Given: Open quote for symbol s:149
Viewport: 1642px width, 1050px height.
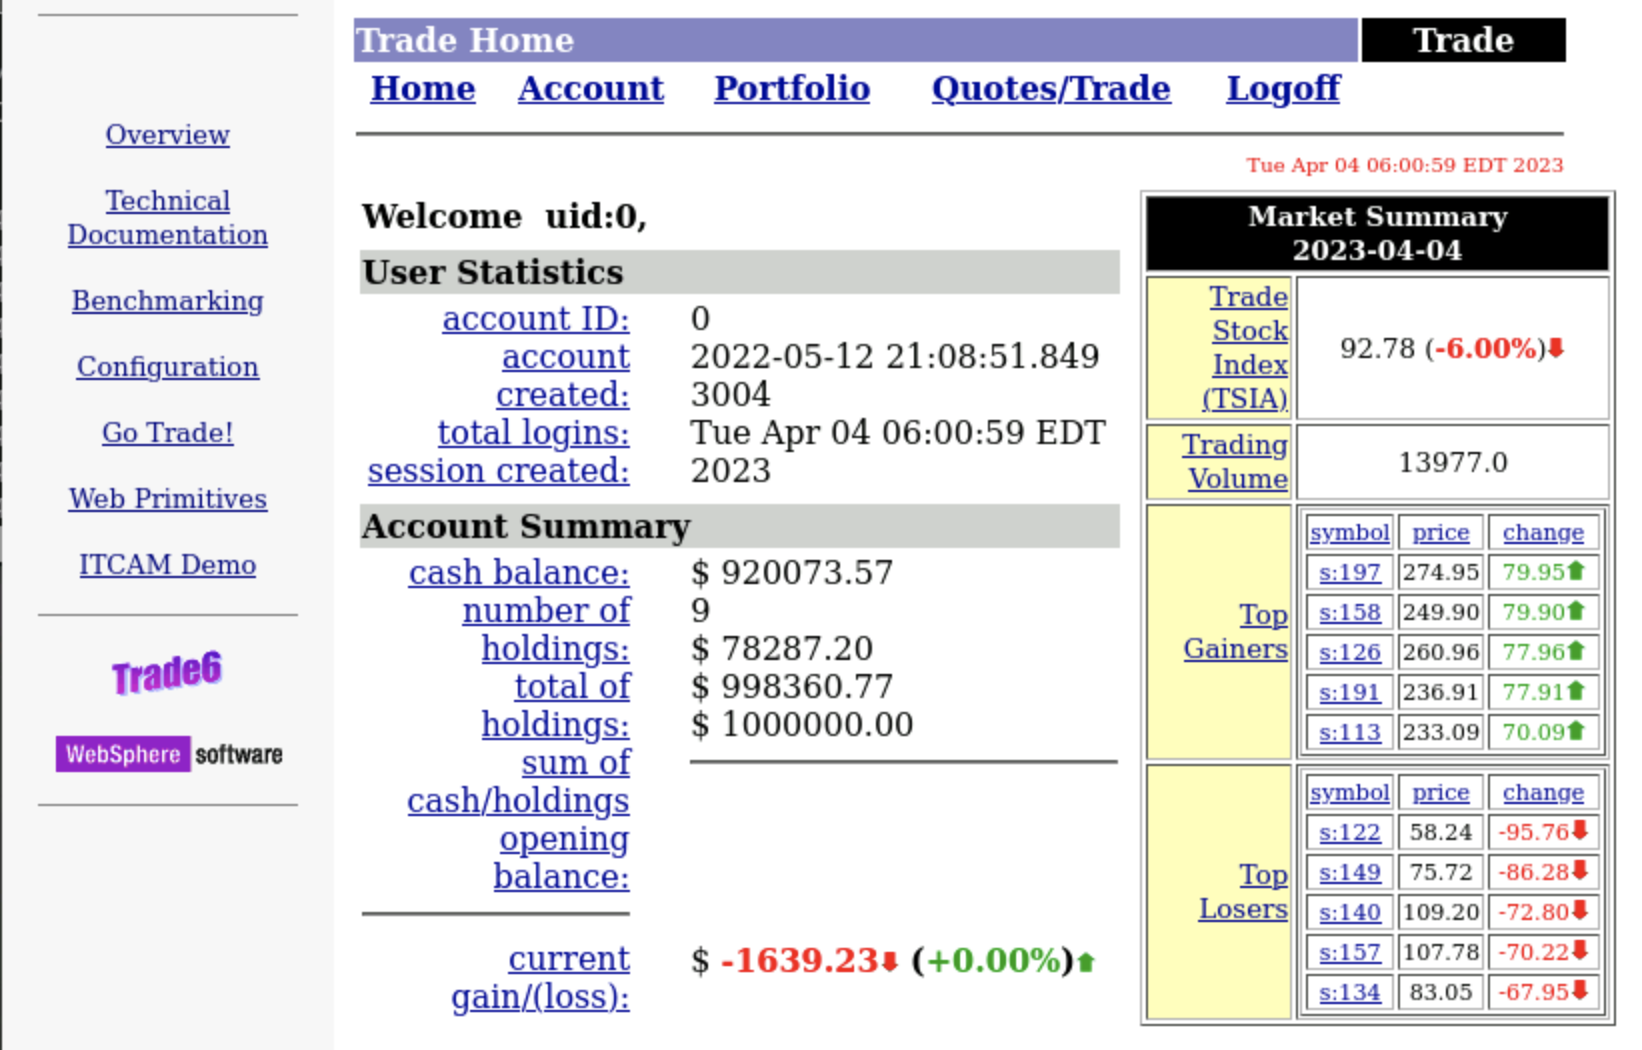Looking at the screenshot, I should click(1350, 873).
